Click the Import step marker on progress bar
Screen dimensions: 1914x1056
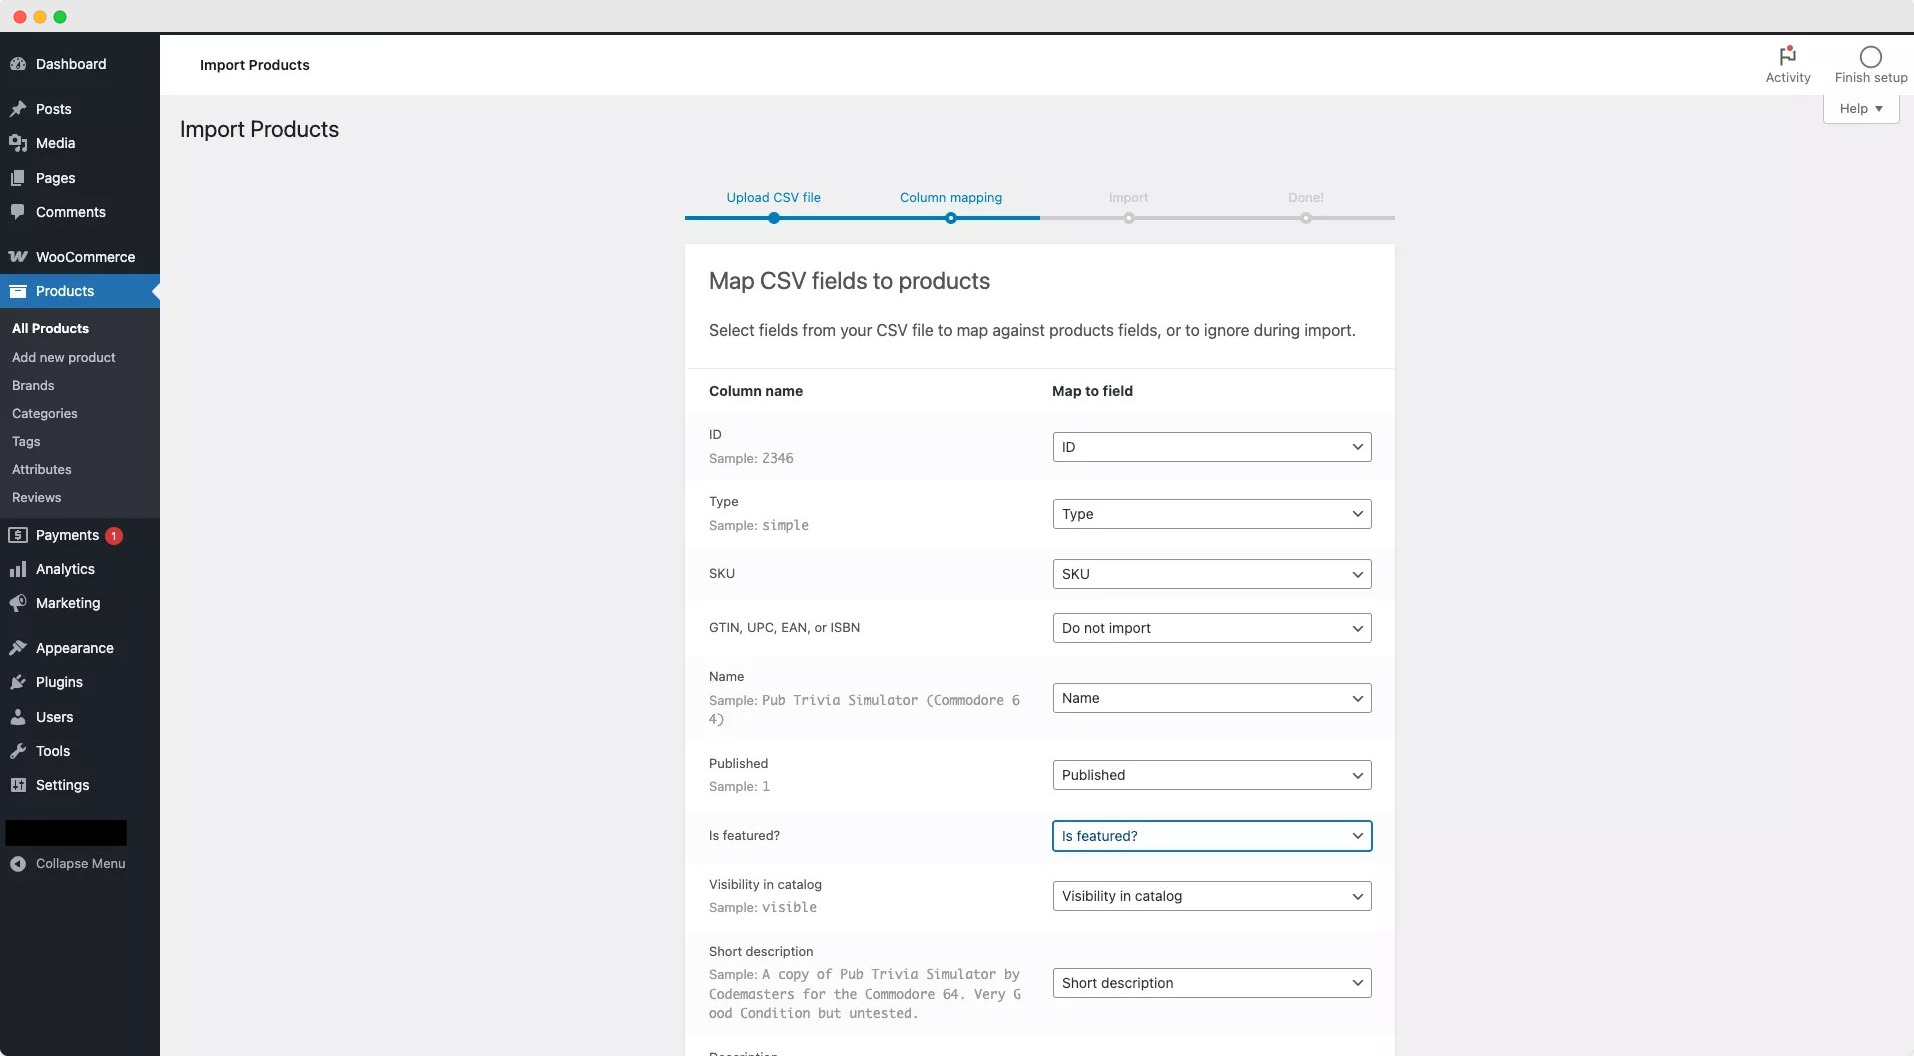tap(1129, 218)
